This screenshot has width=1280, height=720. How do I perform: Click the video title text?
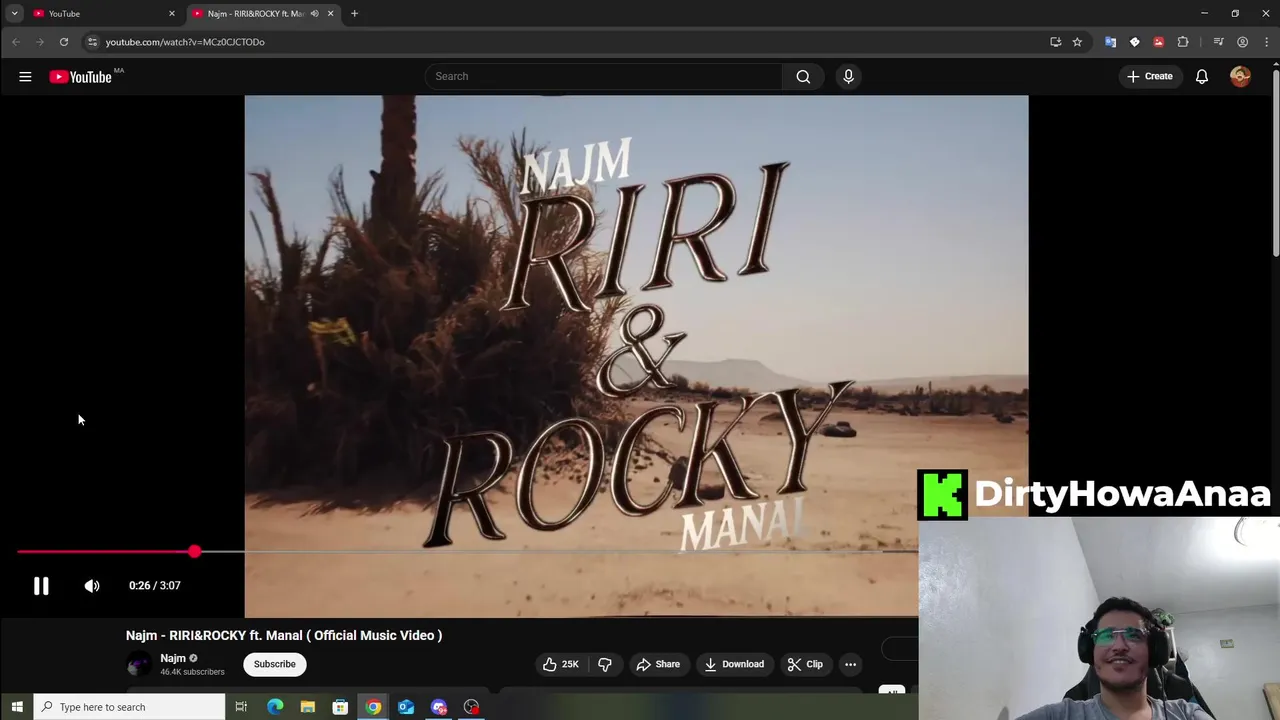(x=284, y=635)
